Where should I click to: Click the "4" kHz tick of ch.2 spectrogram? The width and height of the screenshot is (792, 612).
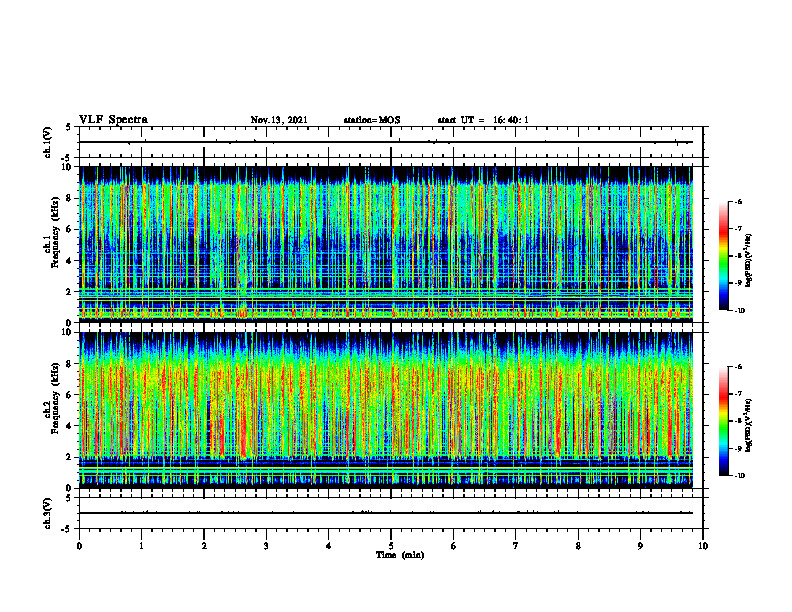(x=70, y=426)
